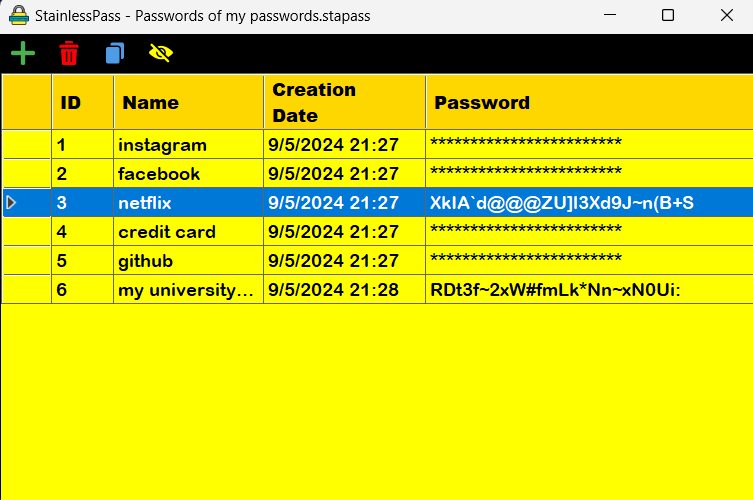Select the netflix name cell
The width and height of the screenshot is (753, 500).
point(189,203)
